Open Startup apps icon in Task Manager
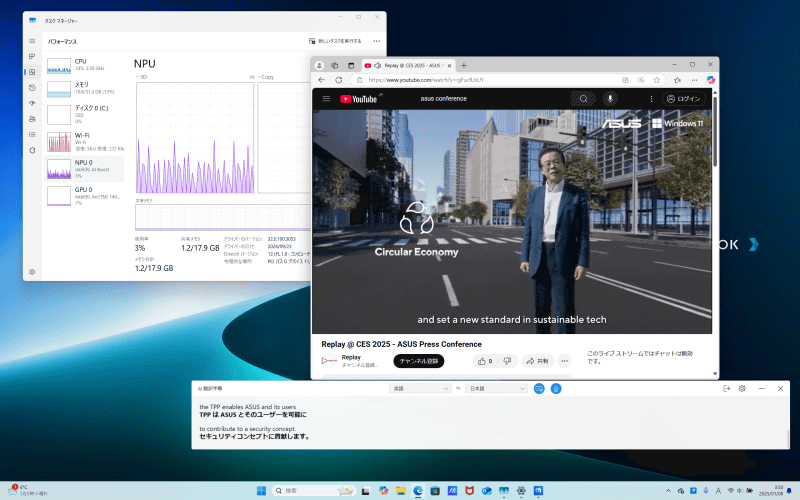 pyautogui.click(x=32, y=103)
